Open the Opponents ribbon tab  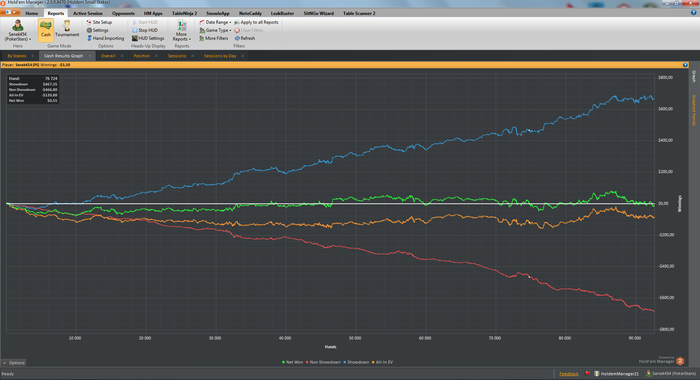(123, 13)
